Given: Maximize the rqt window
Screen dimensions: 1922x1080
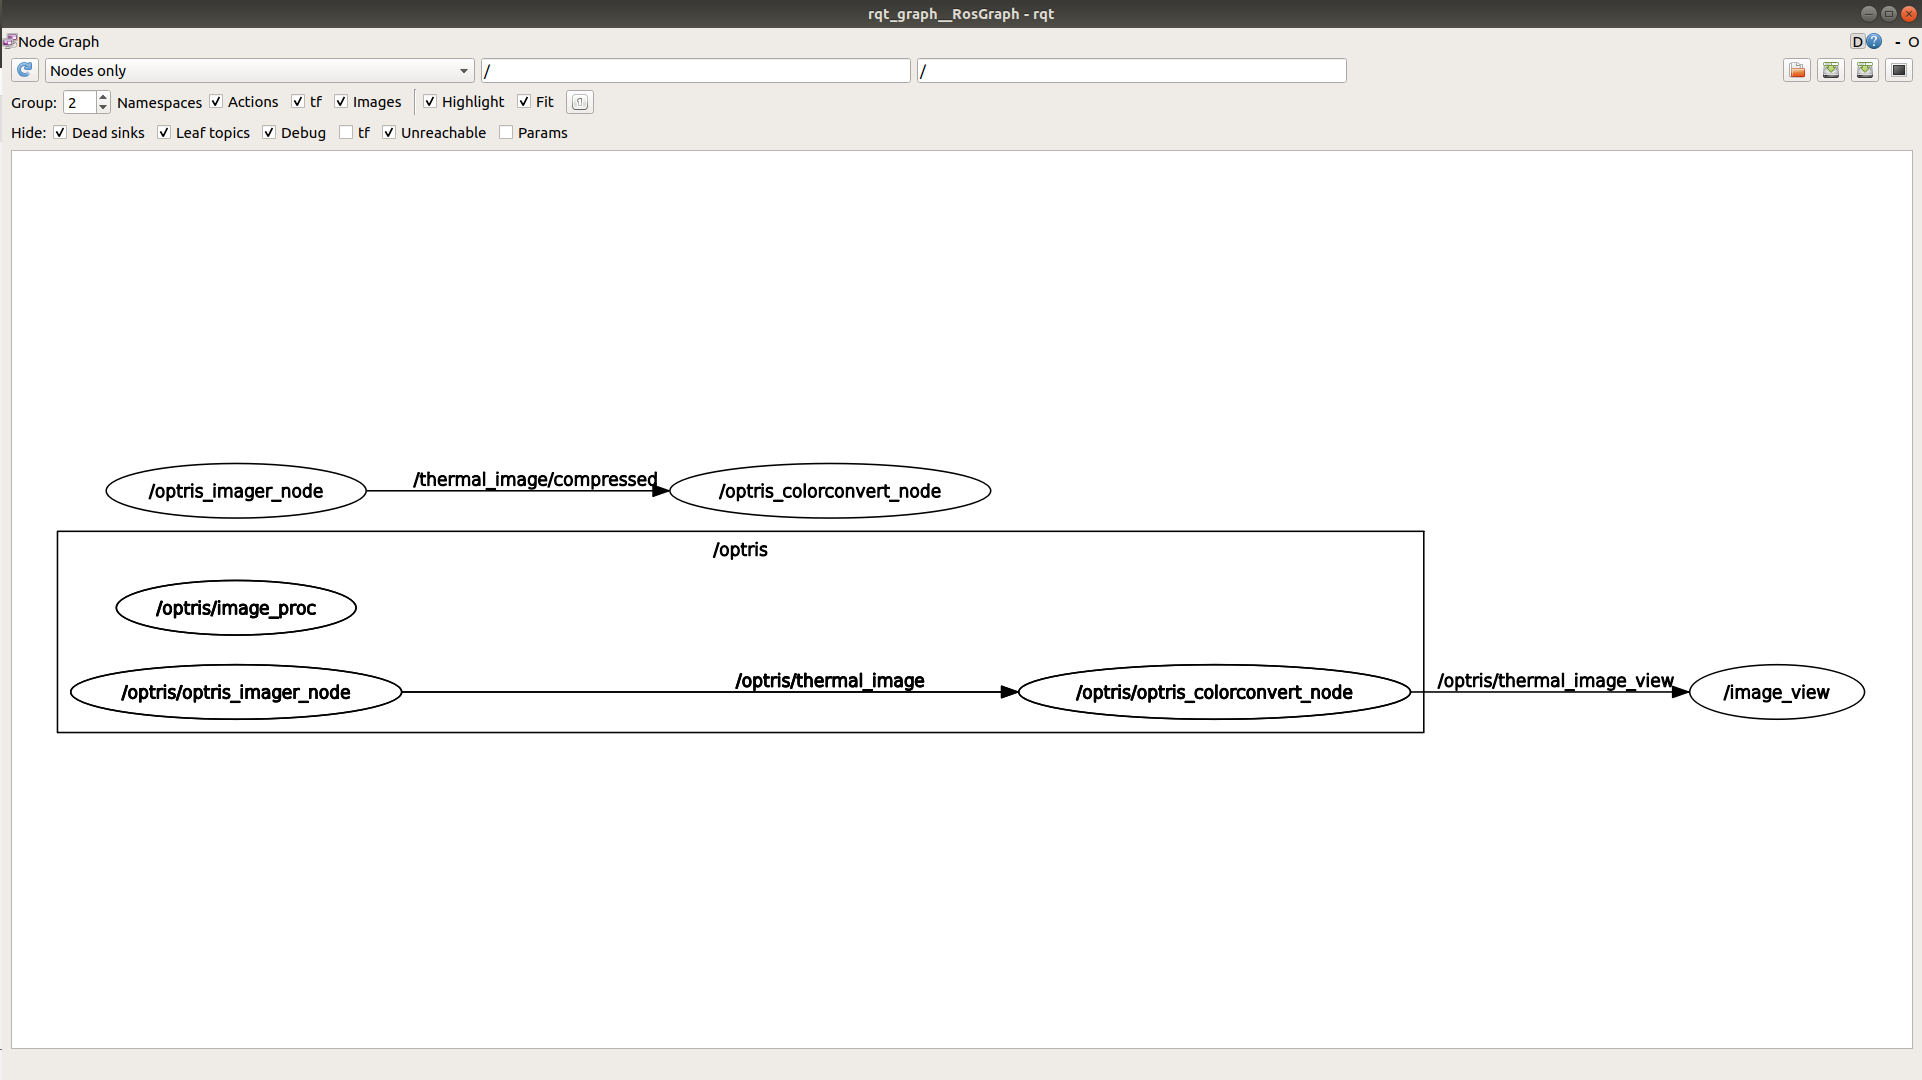Looking at the screenshot, I should pyautogui.click(x=1888, y=13).
